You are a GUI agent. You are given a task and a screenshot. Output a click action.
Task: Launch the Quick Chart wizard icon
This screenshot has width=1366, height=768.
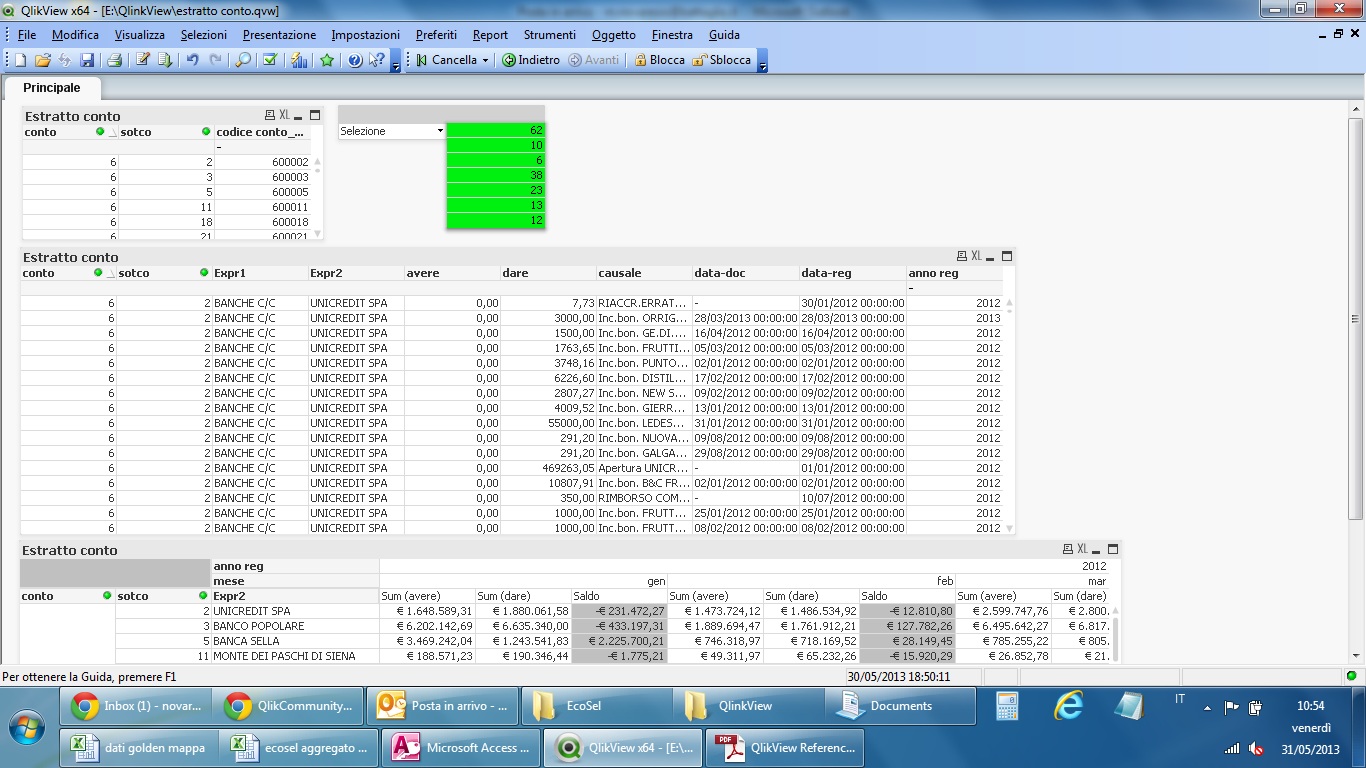click(x=299, y=60)
